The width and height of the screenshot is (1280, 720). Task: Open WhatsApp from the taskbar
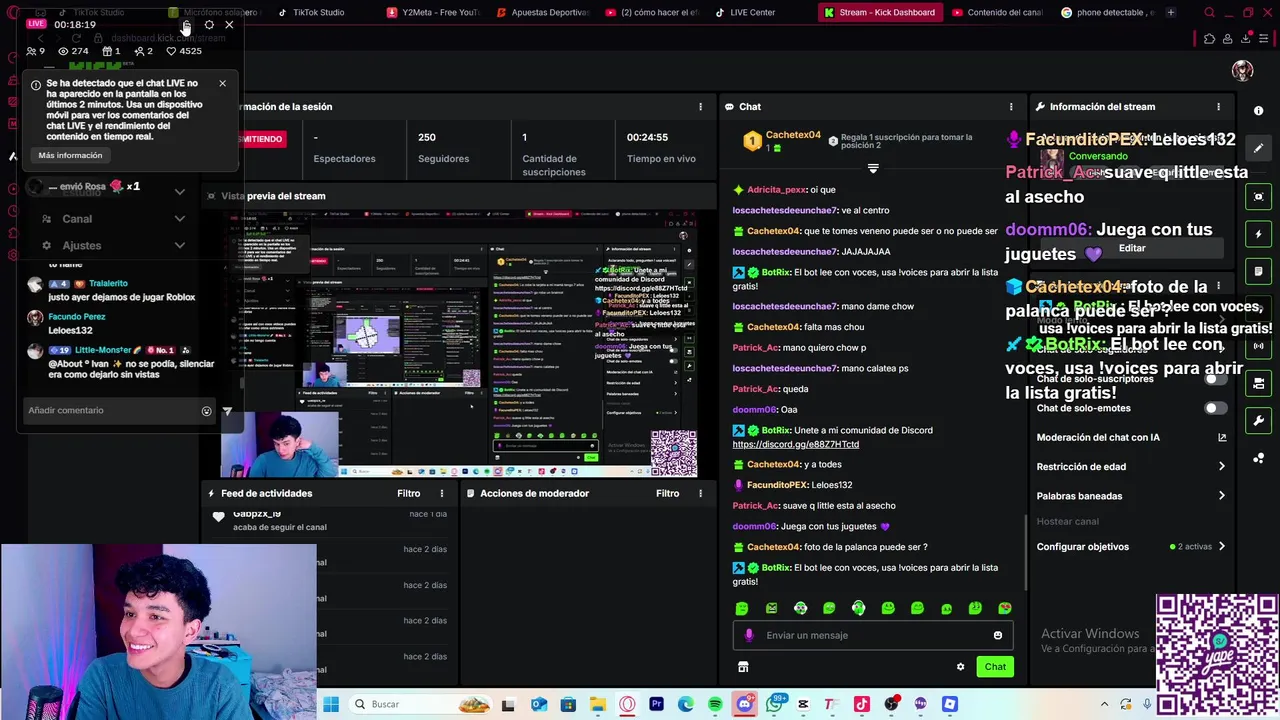pos(774,704)
